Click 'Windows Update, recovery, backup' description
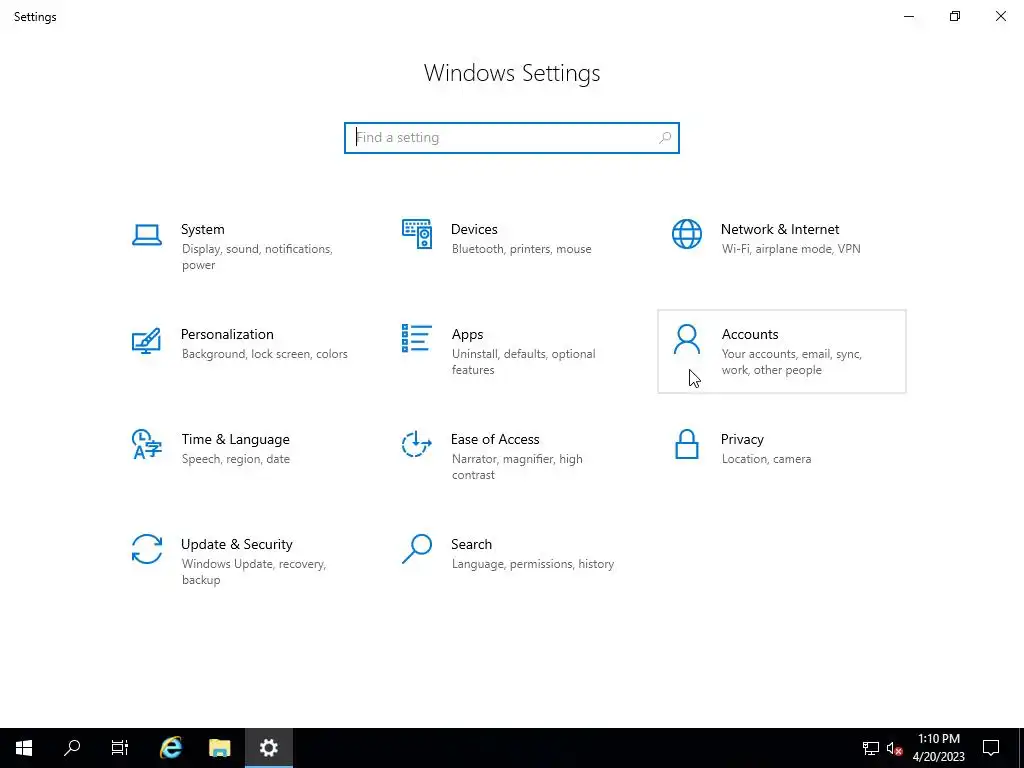Viewport: 1024px width, 768px height. 254,572
